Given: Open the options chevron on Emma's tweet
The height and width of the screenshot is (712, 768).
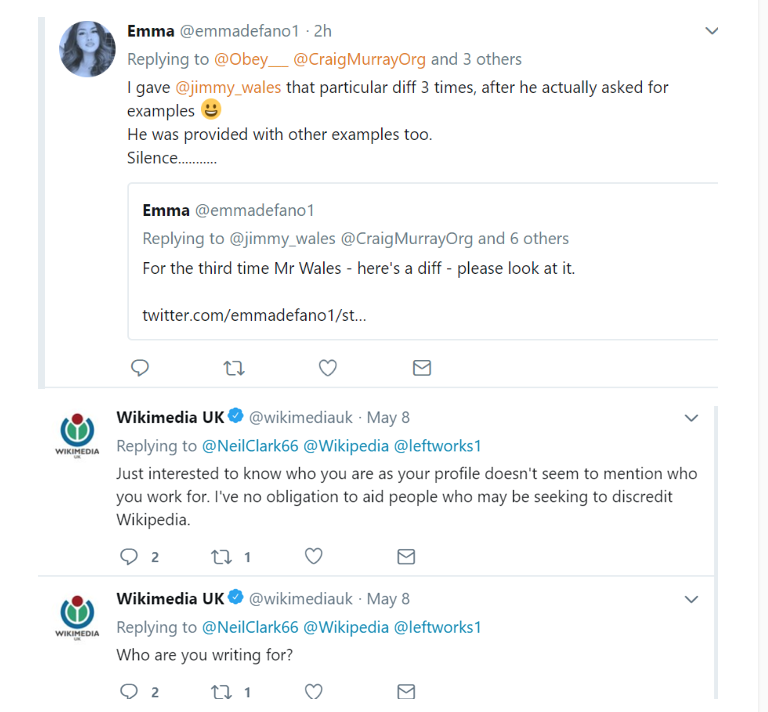Looking at the screenshot, I should 711,31.
